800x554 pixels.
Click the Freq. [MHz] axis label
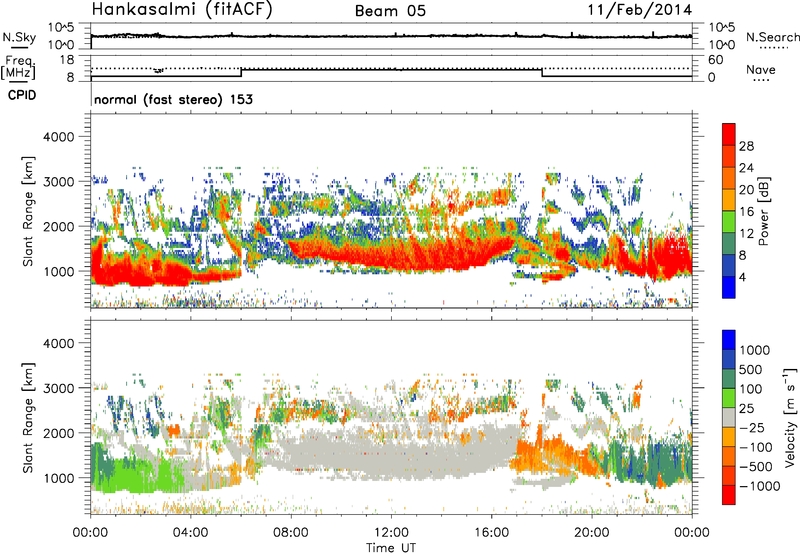[x=19, y=68]
